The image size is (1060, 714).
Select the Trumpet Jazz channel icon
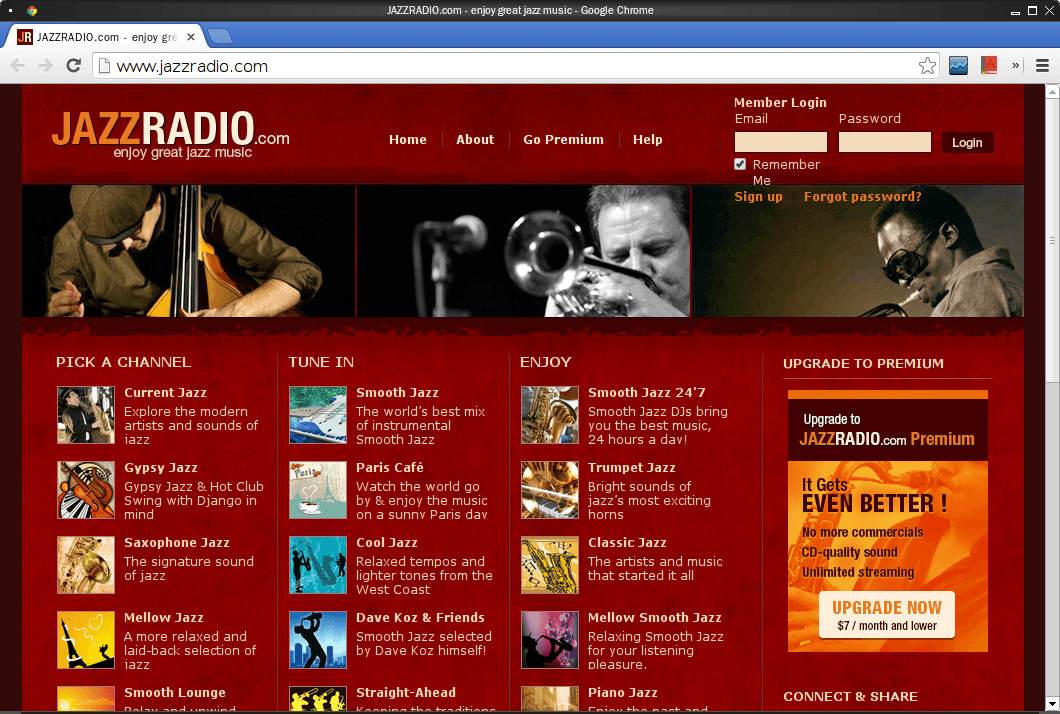[550, 490]
